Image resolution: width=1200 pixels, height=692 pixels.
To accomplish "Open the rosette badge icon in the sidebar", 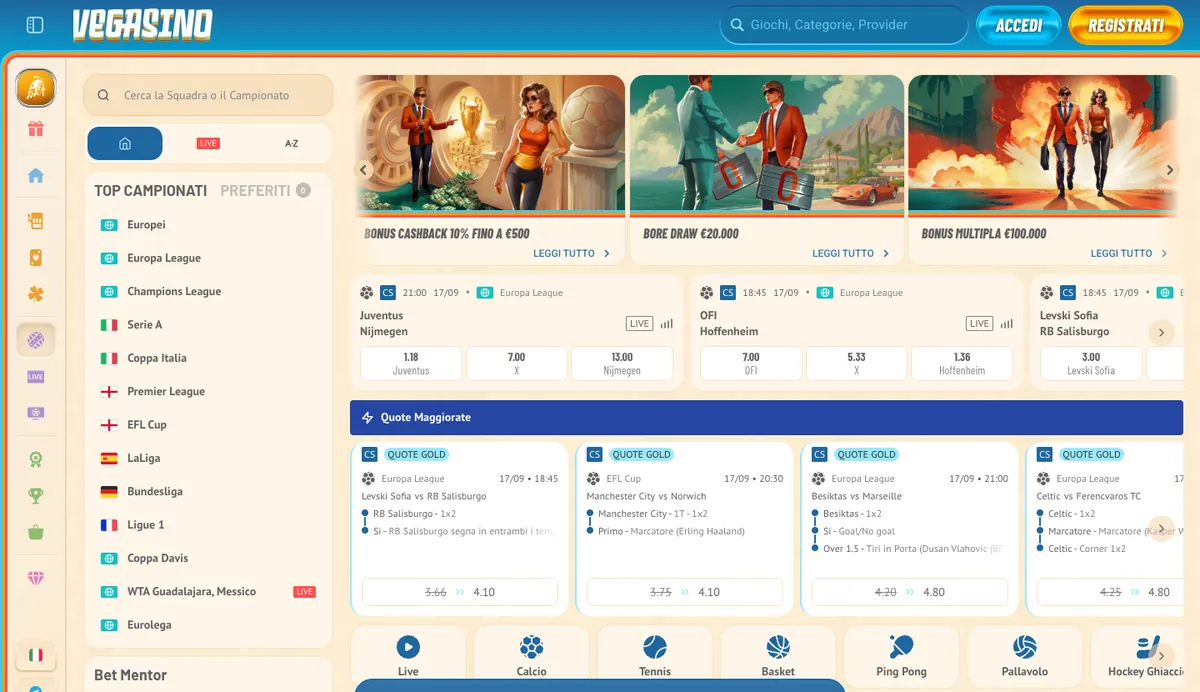I will point(36,460).
